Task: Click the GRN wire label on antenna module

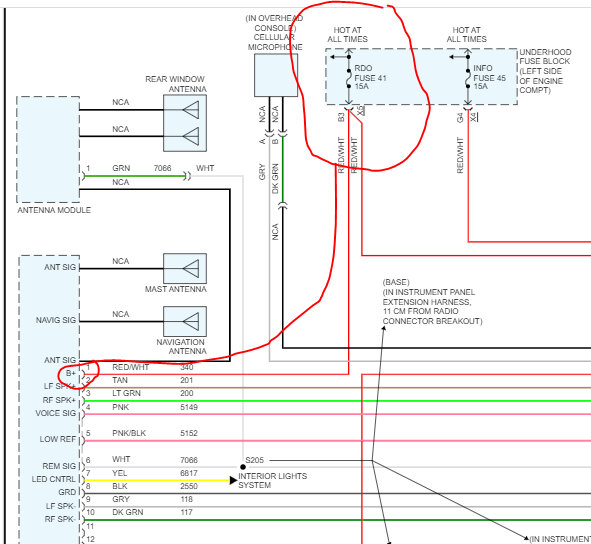Action: pos(121,168)
